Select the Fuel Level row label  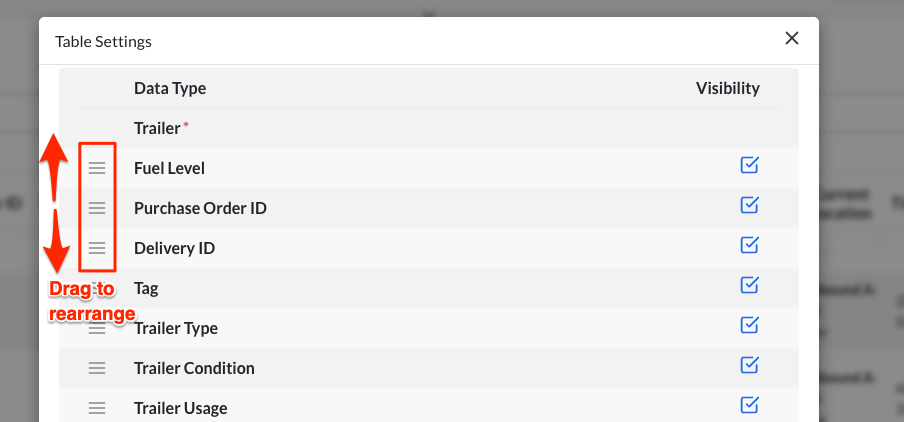point(169,168)
